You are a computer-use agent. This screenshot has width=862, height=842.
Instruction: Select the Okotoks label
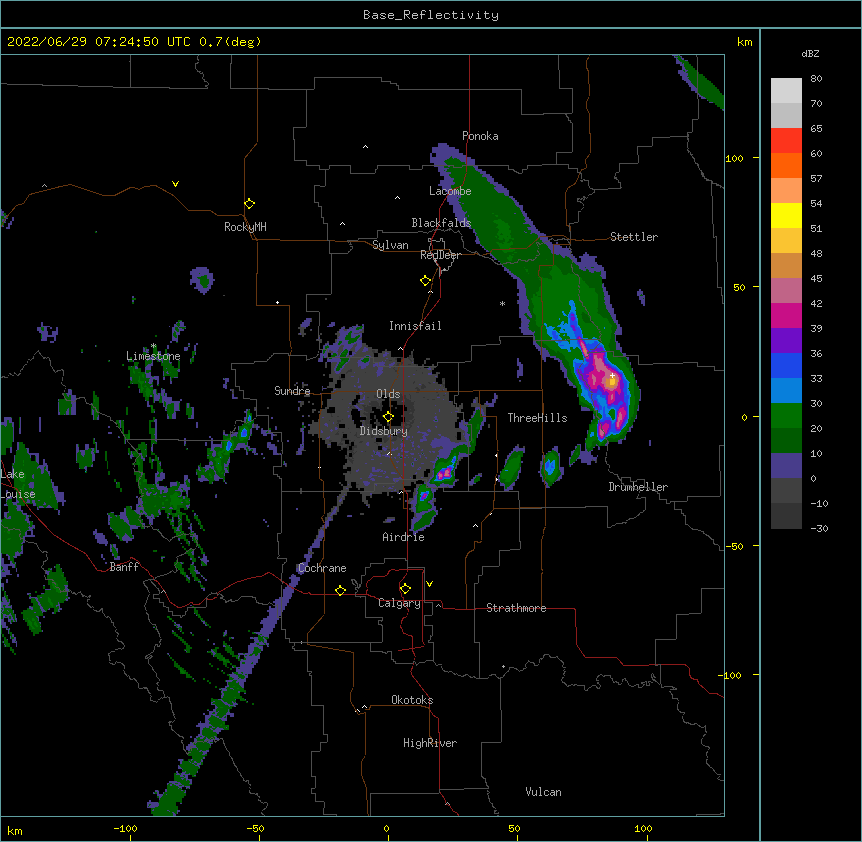pos(412,700)
